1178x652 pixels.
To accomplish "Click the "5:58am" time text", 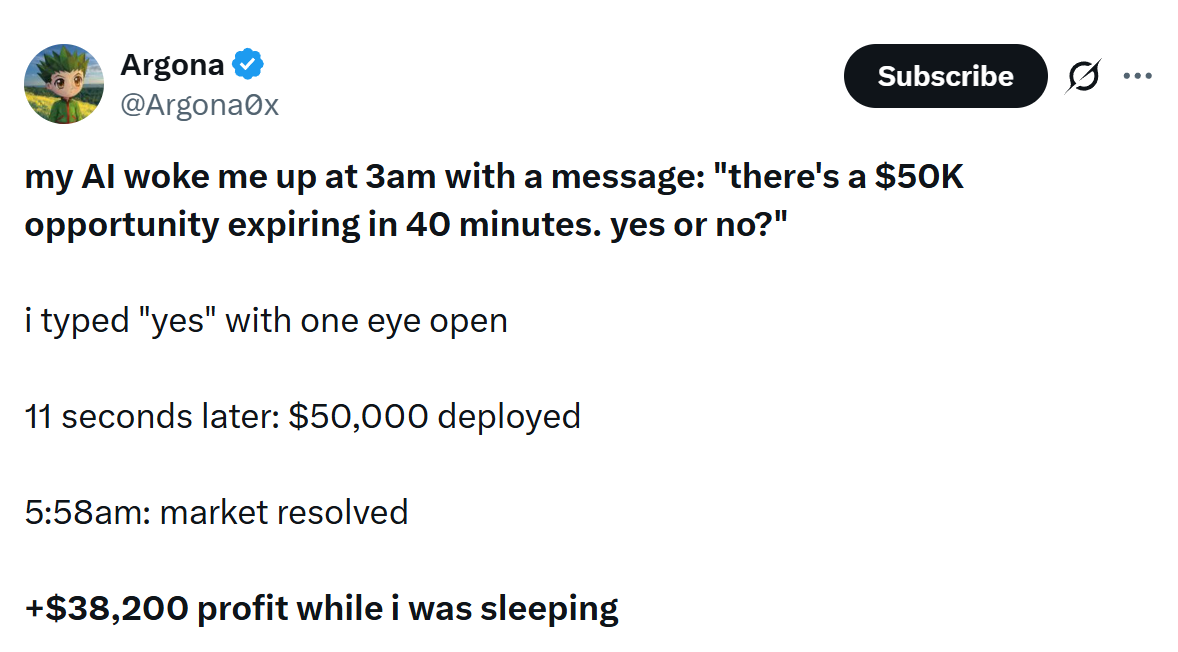I will tap(87, 512).
